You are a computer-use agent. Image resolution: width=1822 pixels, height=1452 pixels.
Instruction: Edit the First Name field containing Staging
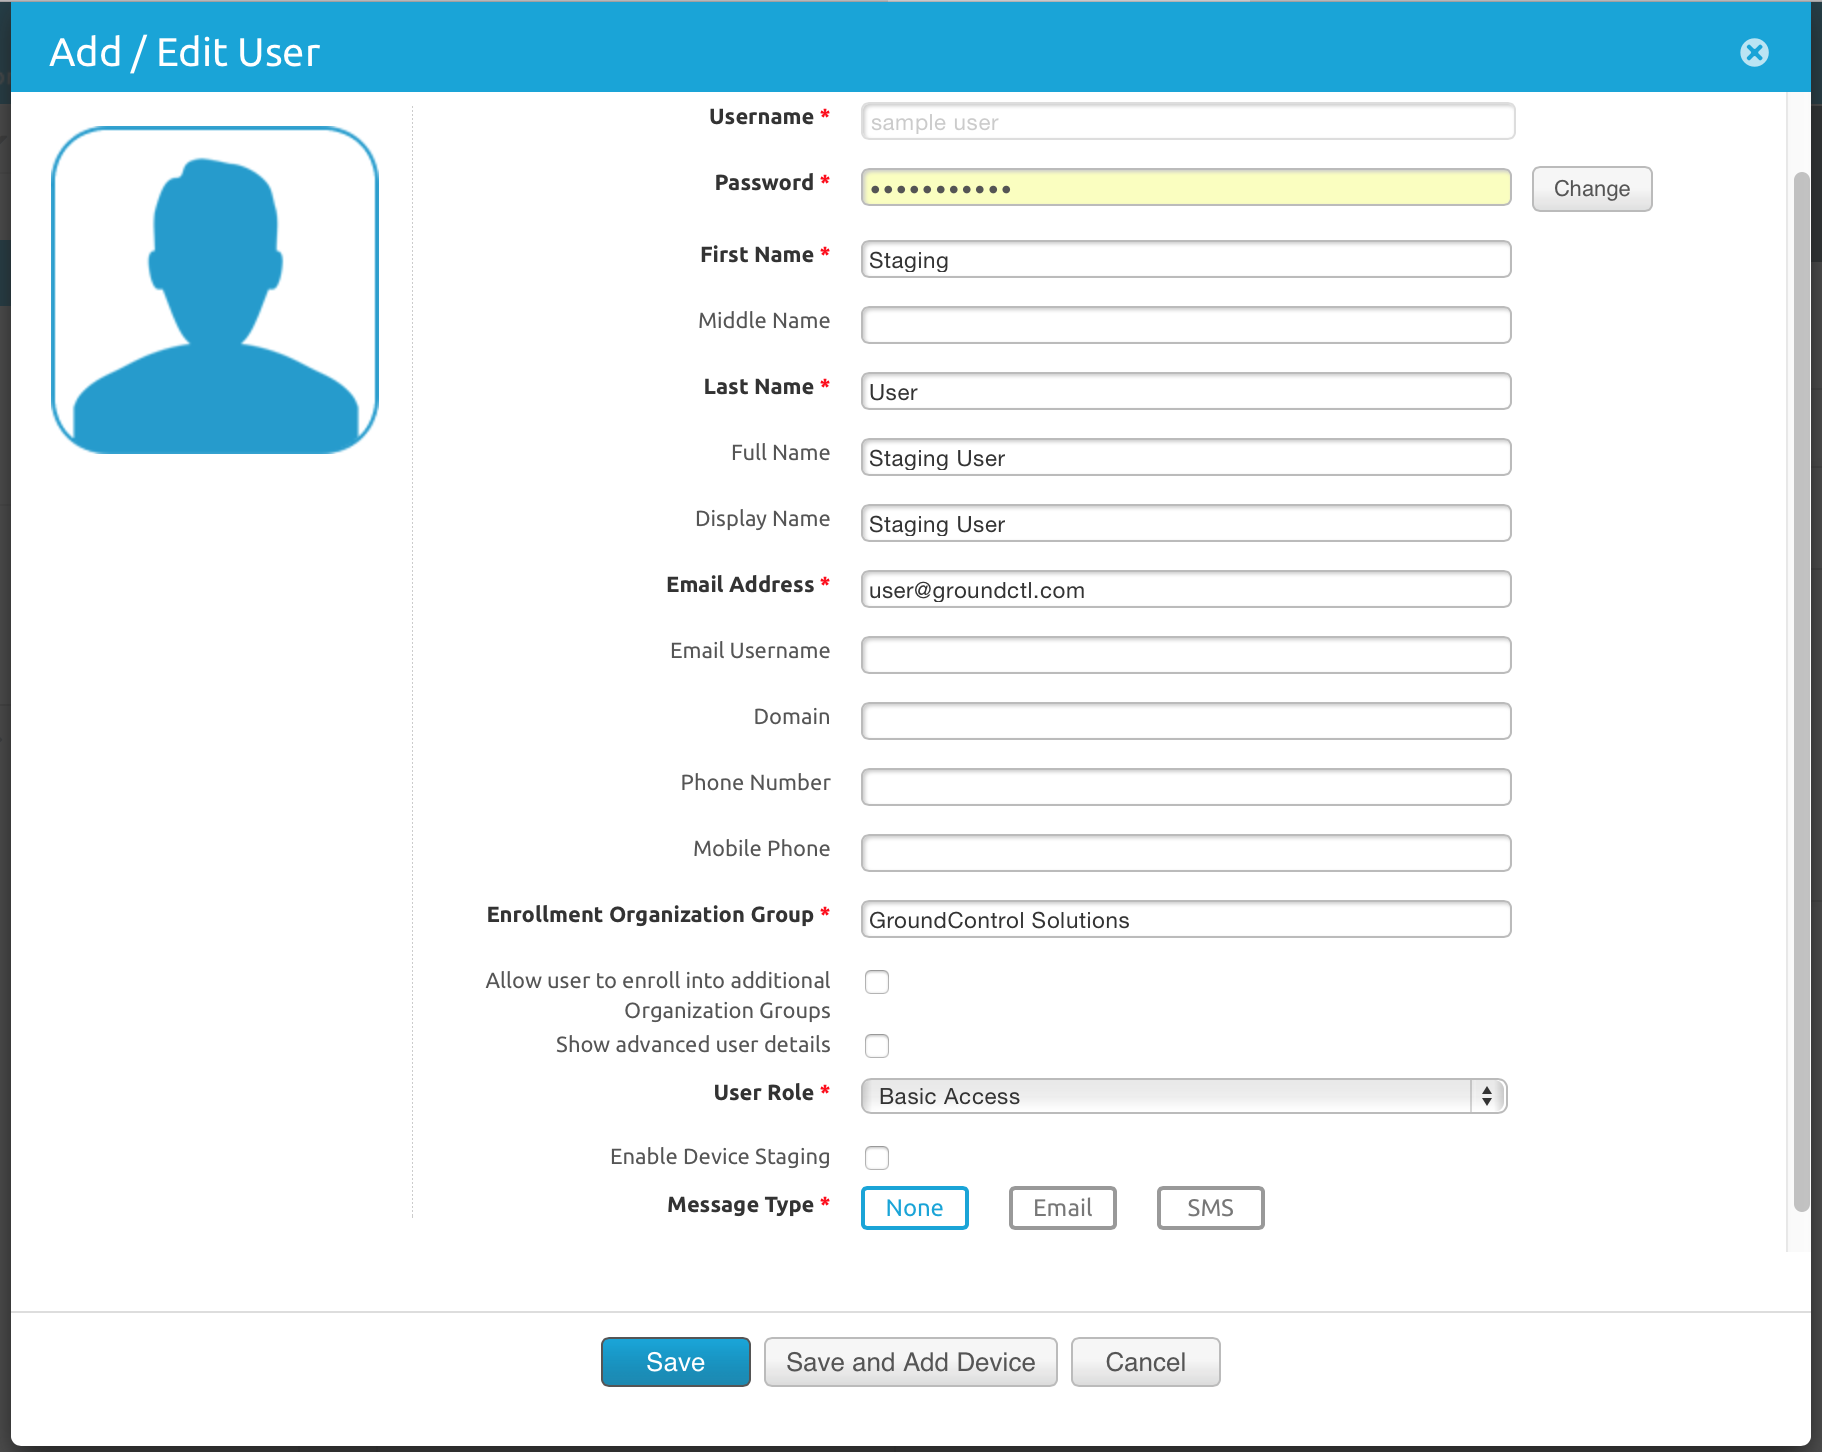pos(1186,259)
